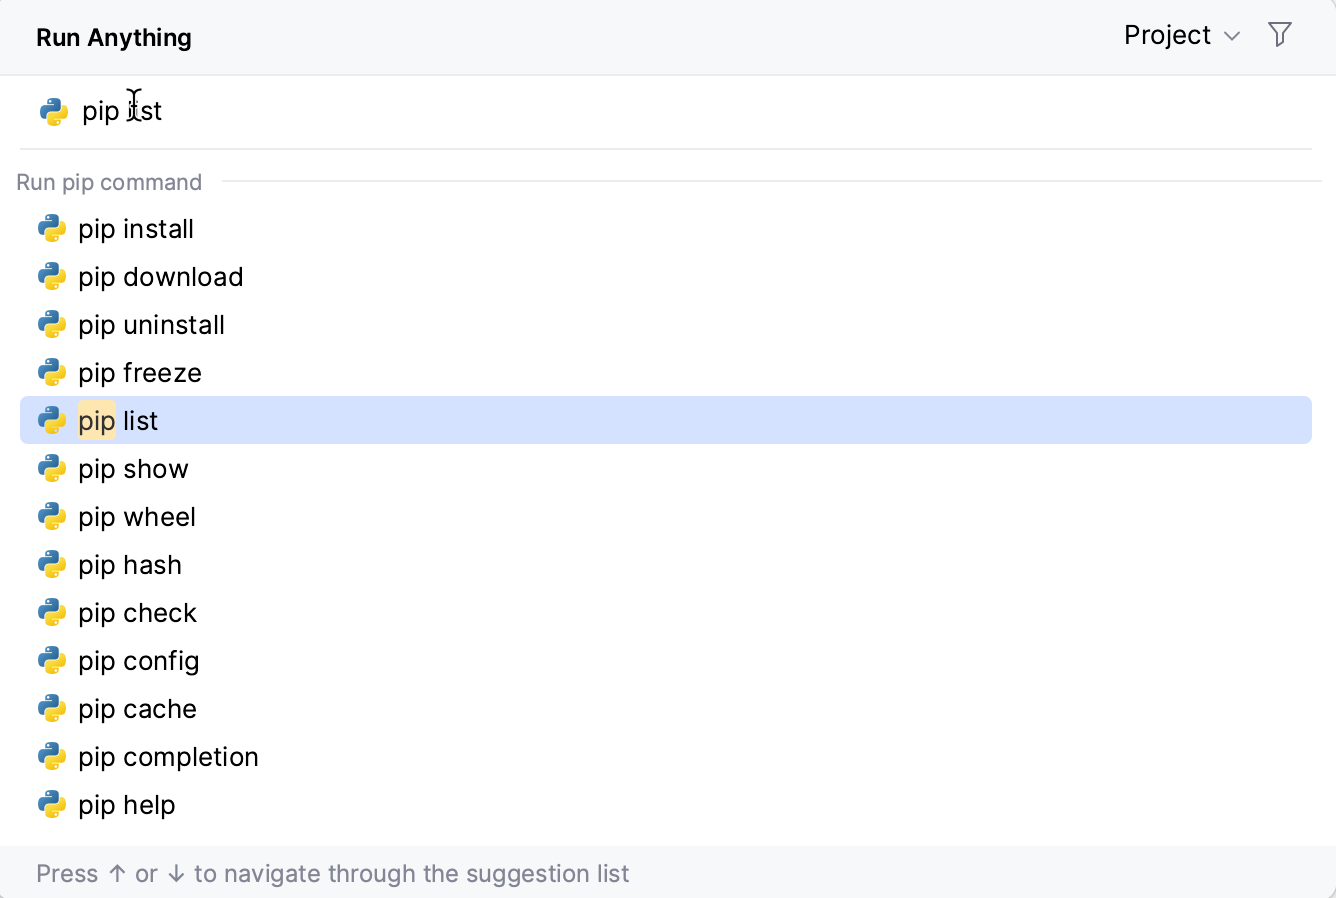Image resolution: width=1336 pixels, height=898 pixels.
Task: Select the pip show command
Action: [x=133, y=469]
